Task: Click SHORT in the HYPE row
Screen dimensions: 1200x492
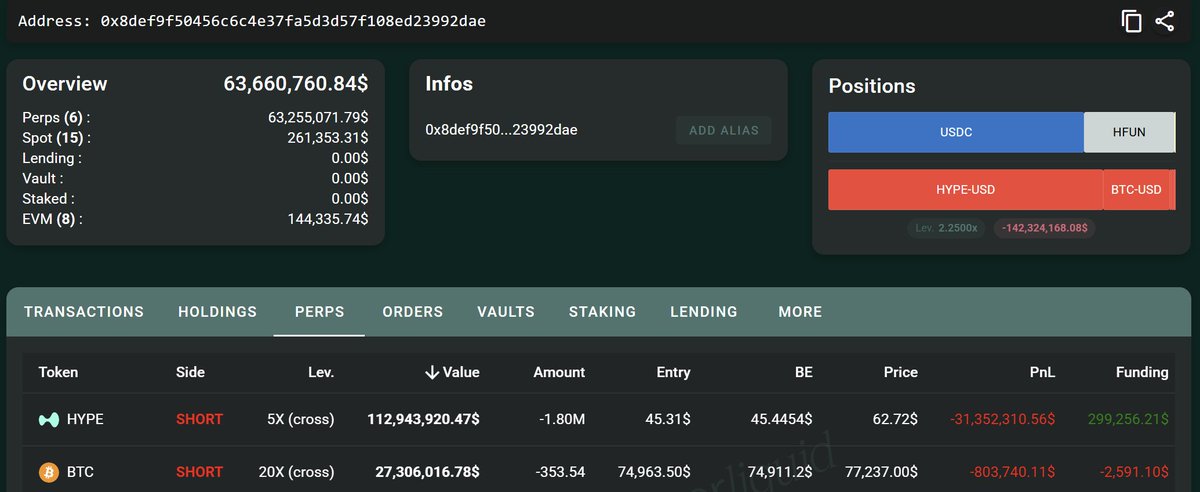Action: 199,420
